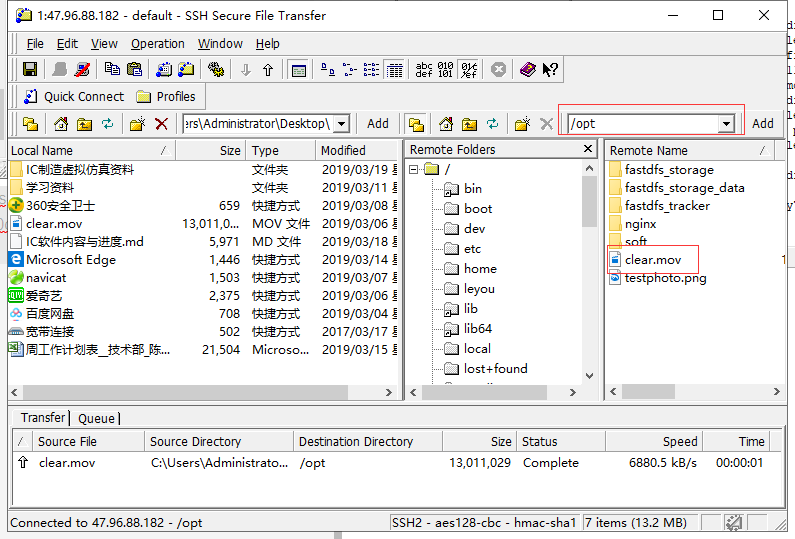Click Add next to local path
Image resolution: width=795 pixels, height=539 pixels.
point(378,124)
